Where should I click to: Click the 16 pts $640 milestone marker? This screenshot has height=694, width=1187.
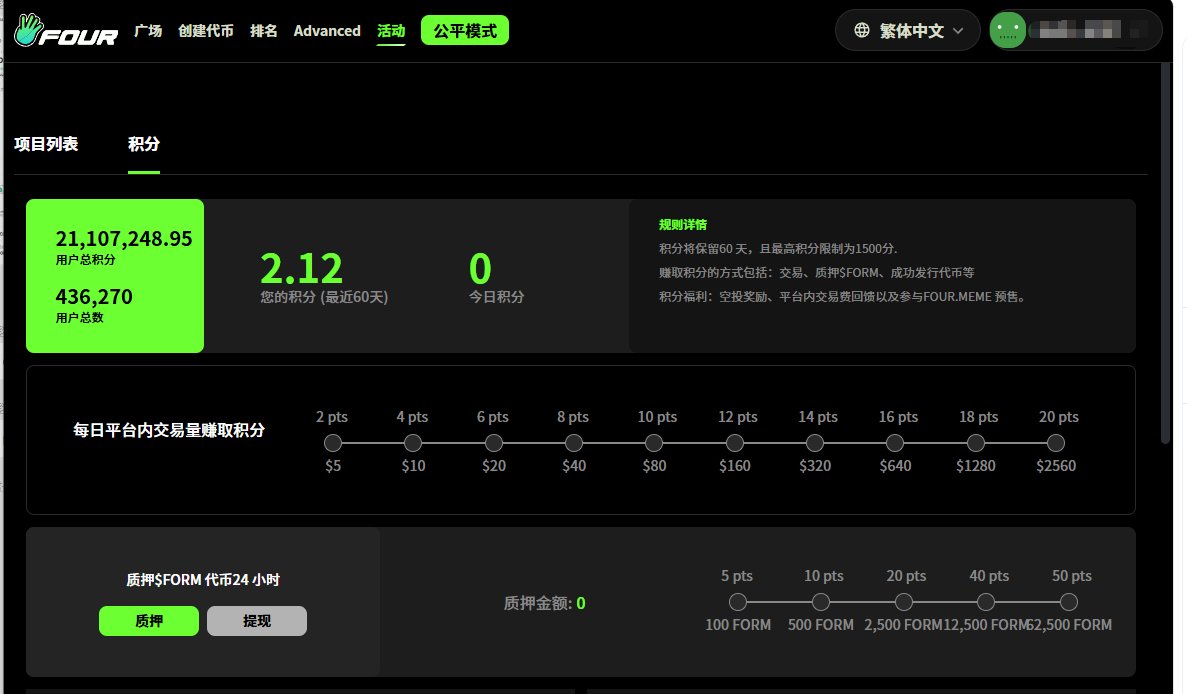[x=895, y=443]
